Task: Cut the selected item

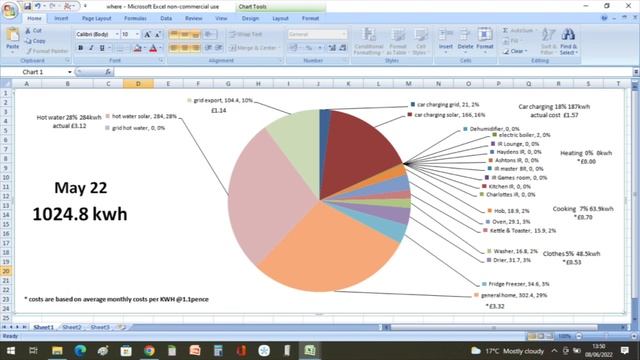Action: tap(33, 31)
